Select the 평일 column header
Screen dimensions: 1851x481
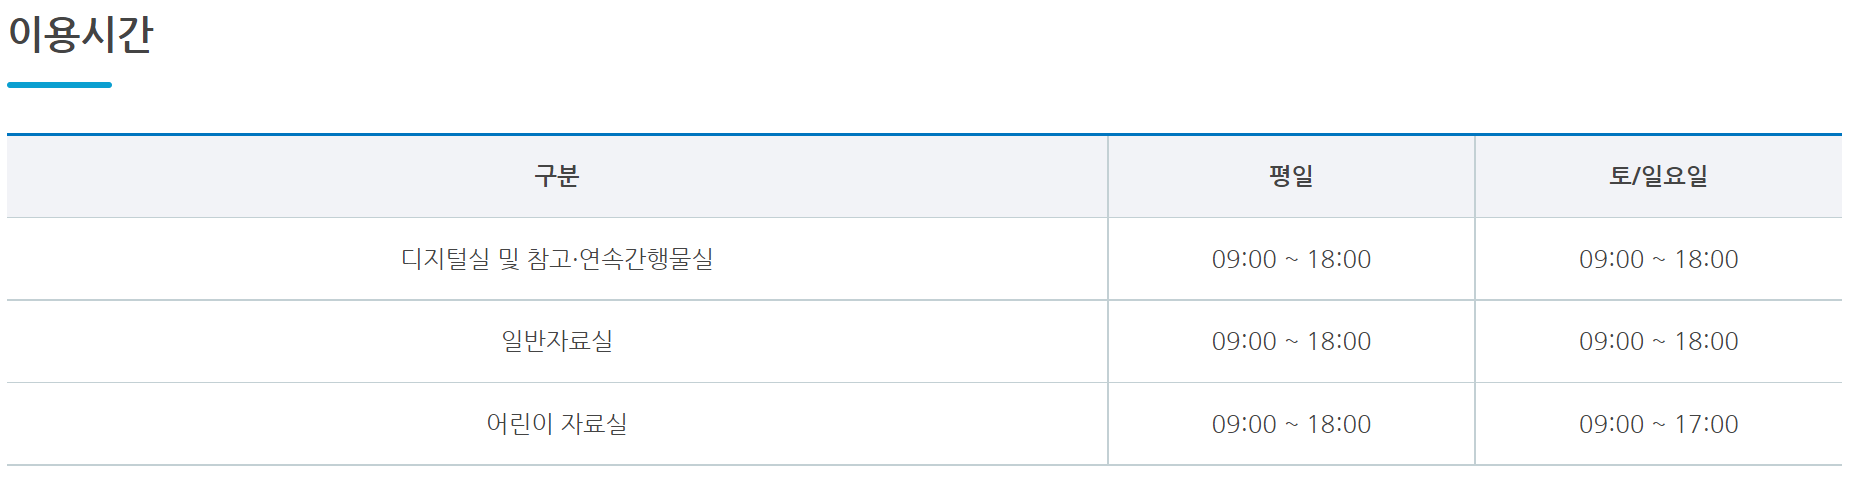click(x=1291, y=176)
